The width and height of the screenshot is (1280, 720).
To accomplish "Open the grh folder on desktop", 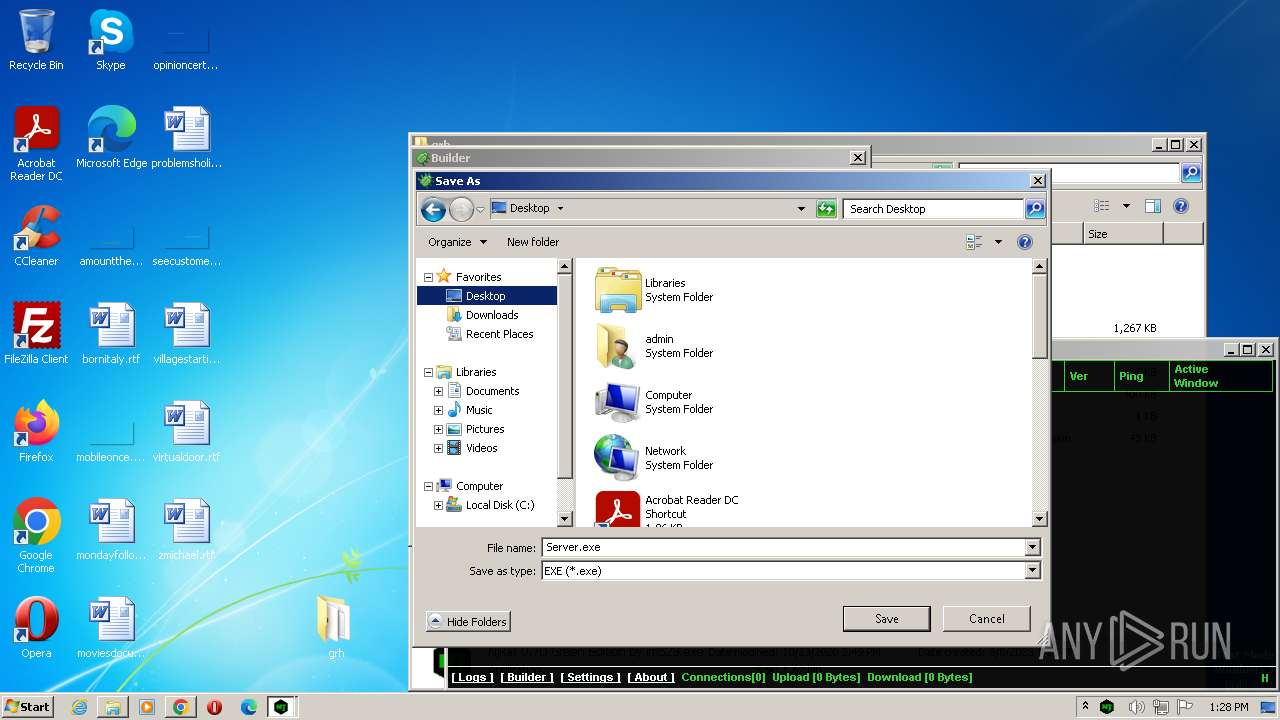I will (335, 628).
